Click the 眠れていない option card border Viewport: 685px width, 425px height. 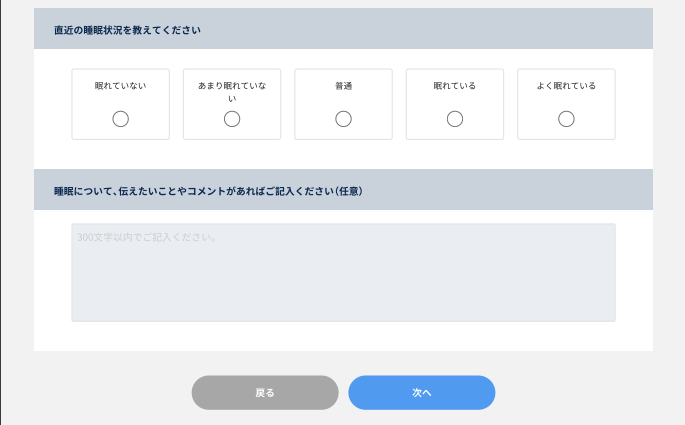121,69
